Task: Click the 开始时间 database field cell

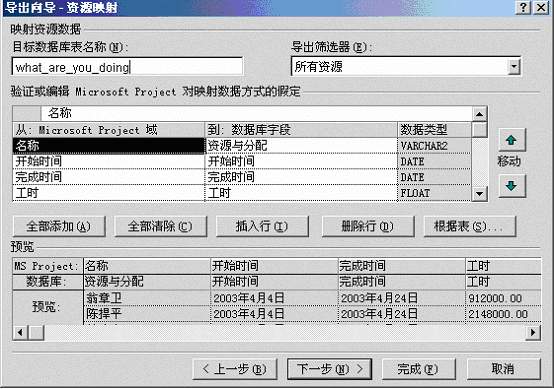Action: click(x=301, y=161)
